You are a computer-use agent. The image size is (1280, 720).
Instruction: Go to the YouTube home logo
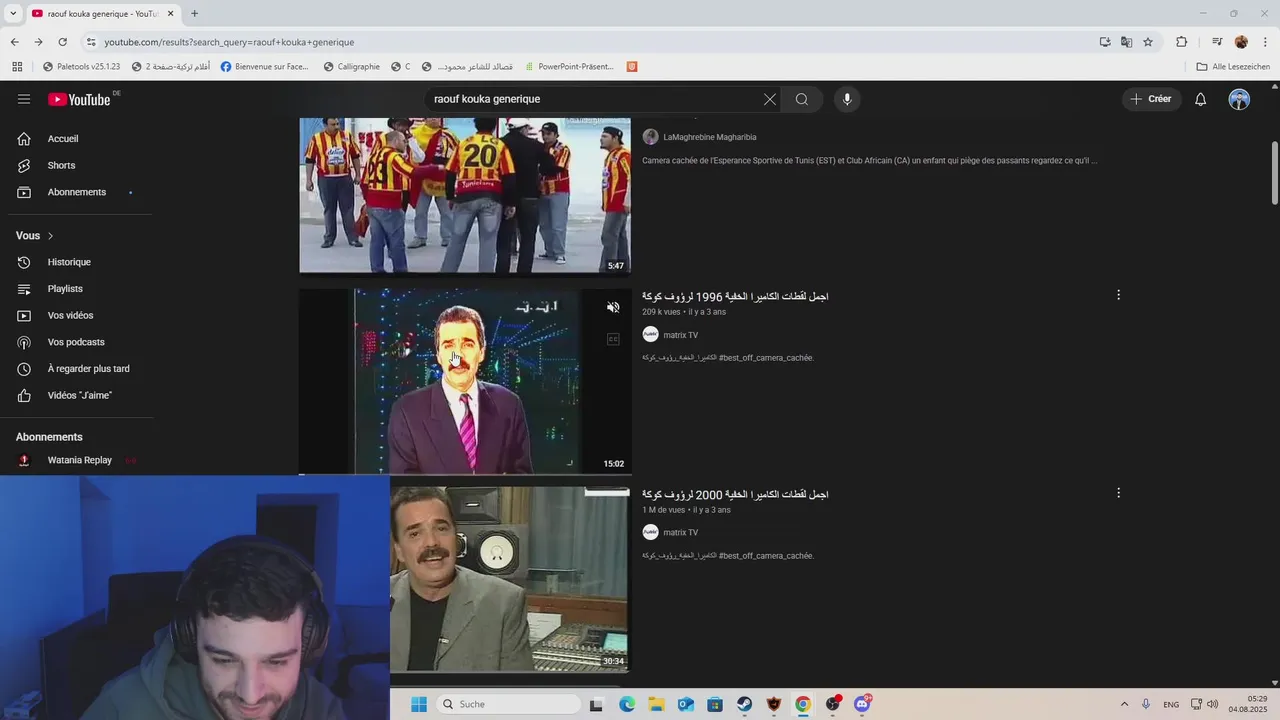click(x=80, y=99)
